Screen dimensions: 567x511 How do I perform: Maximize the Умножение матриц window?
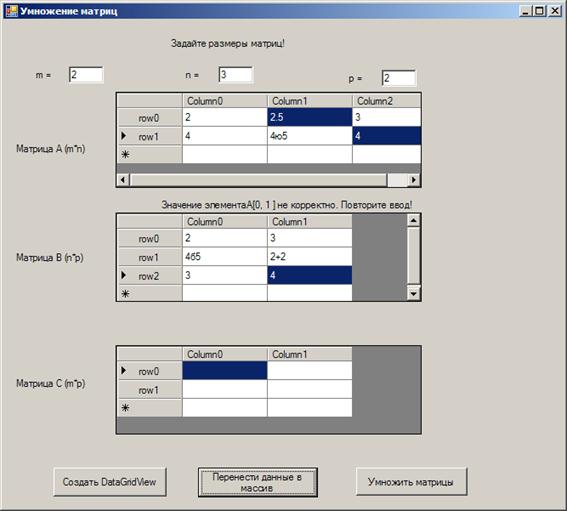(539, 11)
